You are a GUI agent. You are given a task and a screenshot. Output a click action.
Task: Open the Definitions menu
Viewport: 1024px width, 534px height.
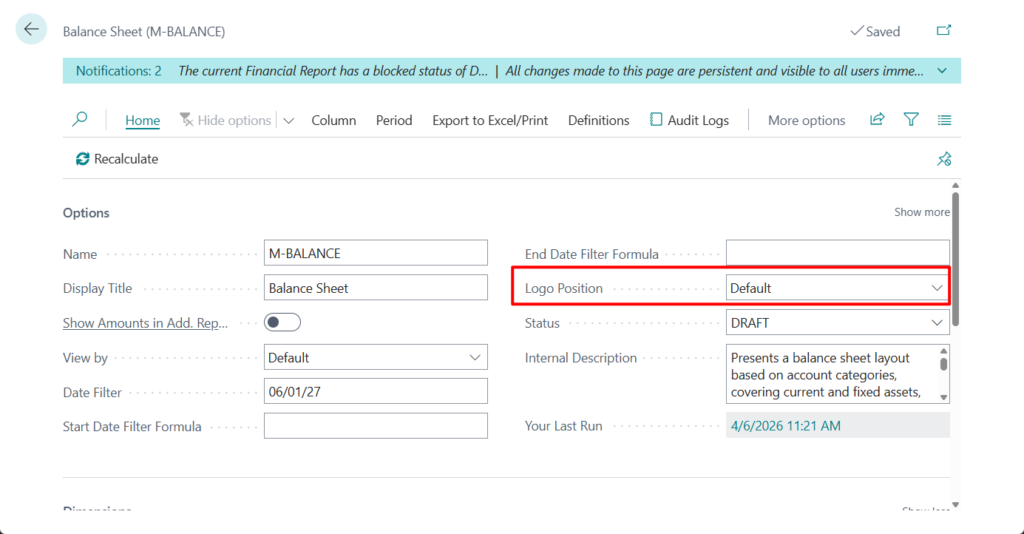[x=598, y=120]
